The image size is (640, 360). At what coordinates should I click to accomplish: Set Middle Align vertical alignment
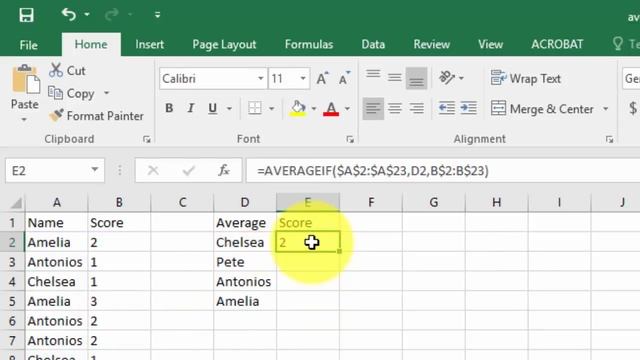[x=395, y=78]
